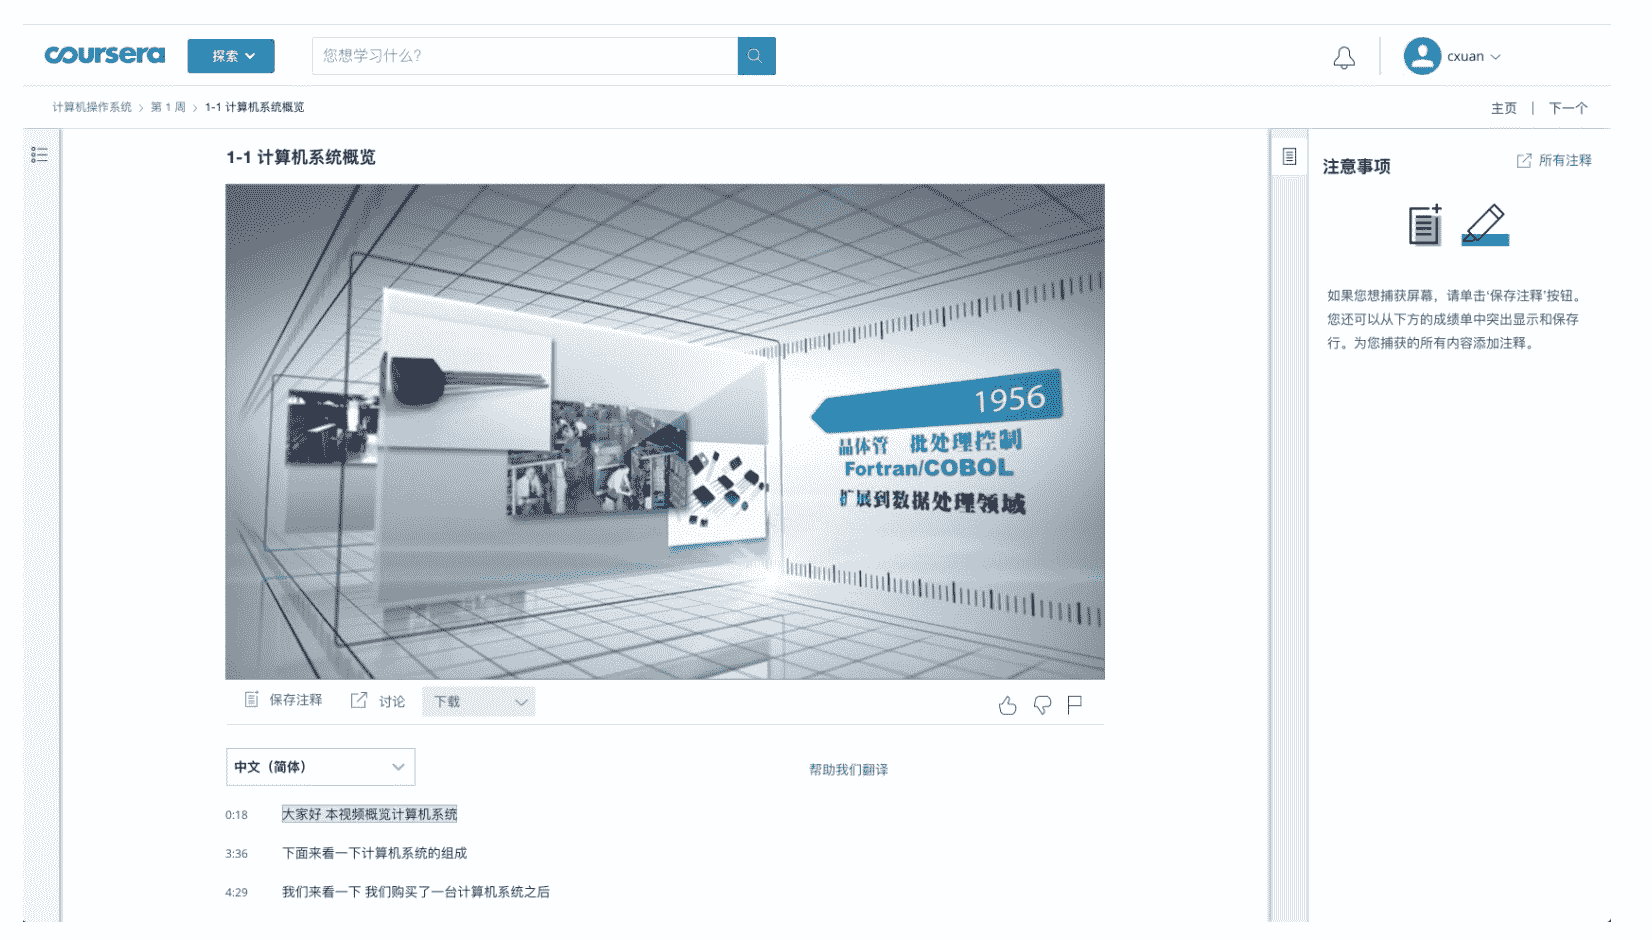Open the course outline list icon

tap(39, 155)
